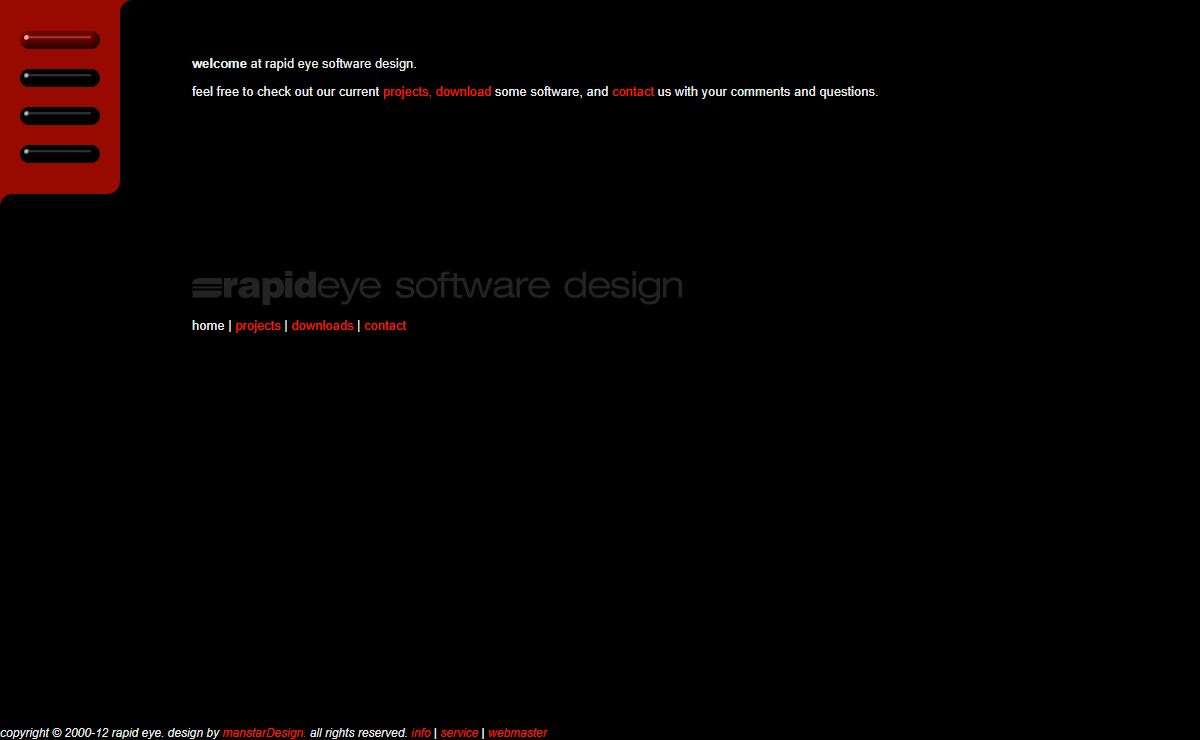This screenshot has width=1200, height=740.
Task: Visit the manstarDesign footer link
Action: click(264, 733)
